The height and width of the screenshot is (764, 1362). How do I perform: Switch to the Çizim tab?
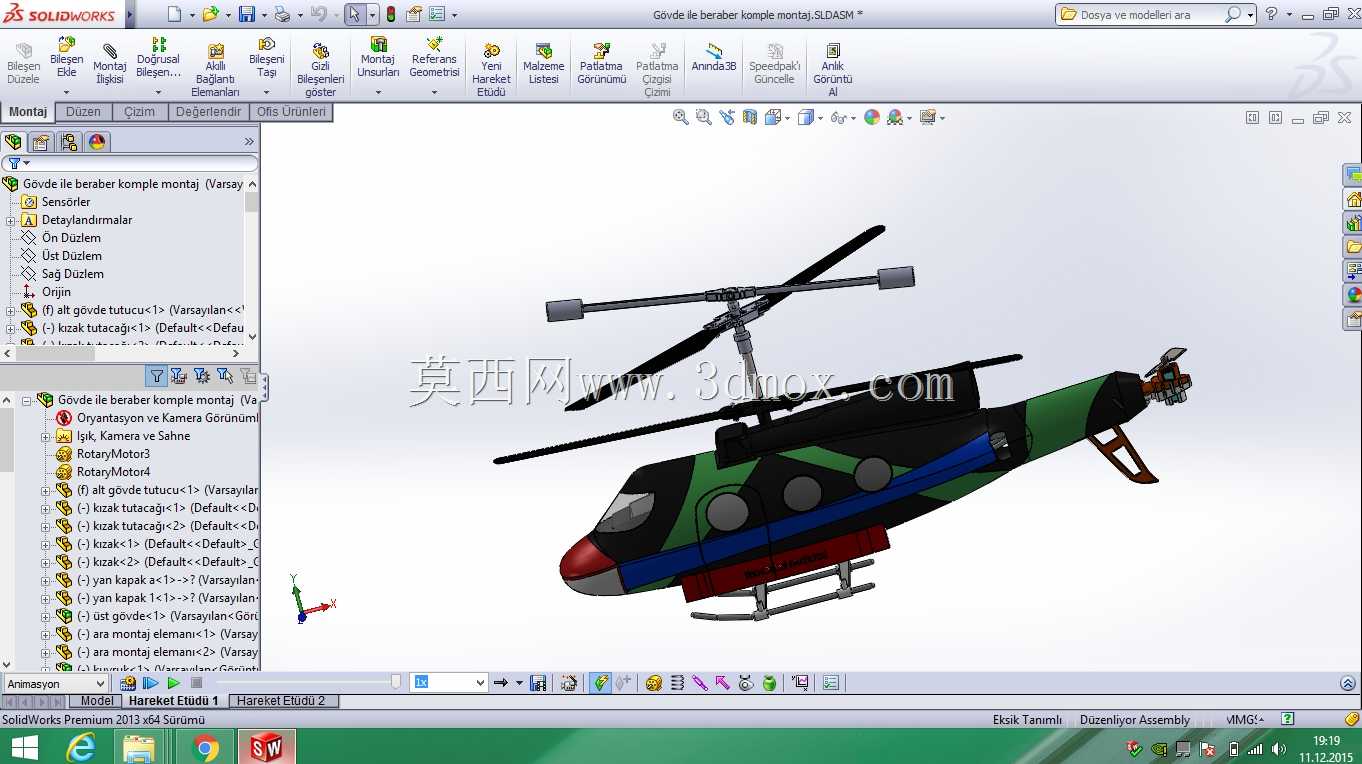tap(139, 112)
